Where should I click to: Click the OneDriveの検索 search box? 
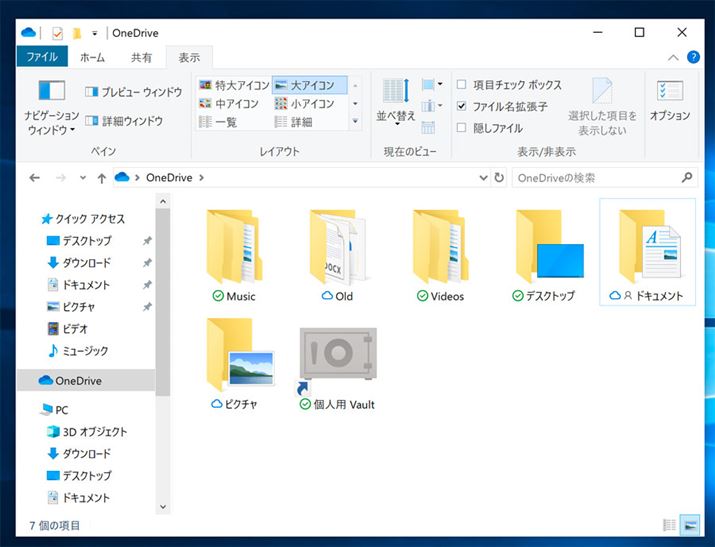click(x=605, y=178)
